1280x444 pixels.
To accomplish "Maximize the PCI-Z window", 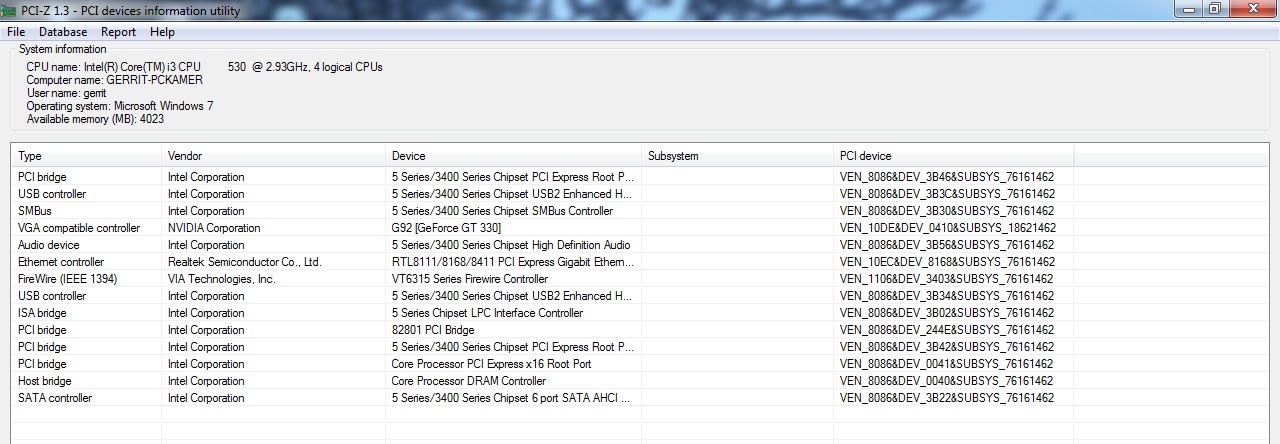I will tap(1215, 9).
